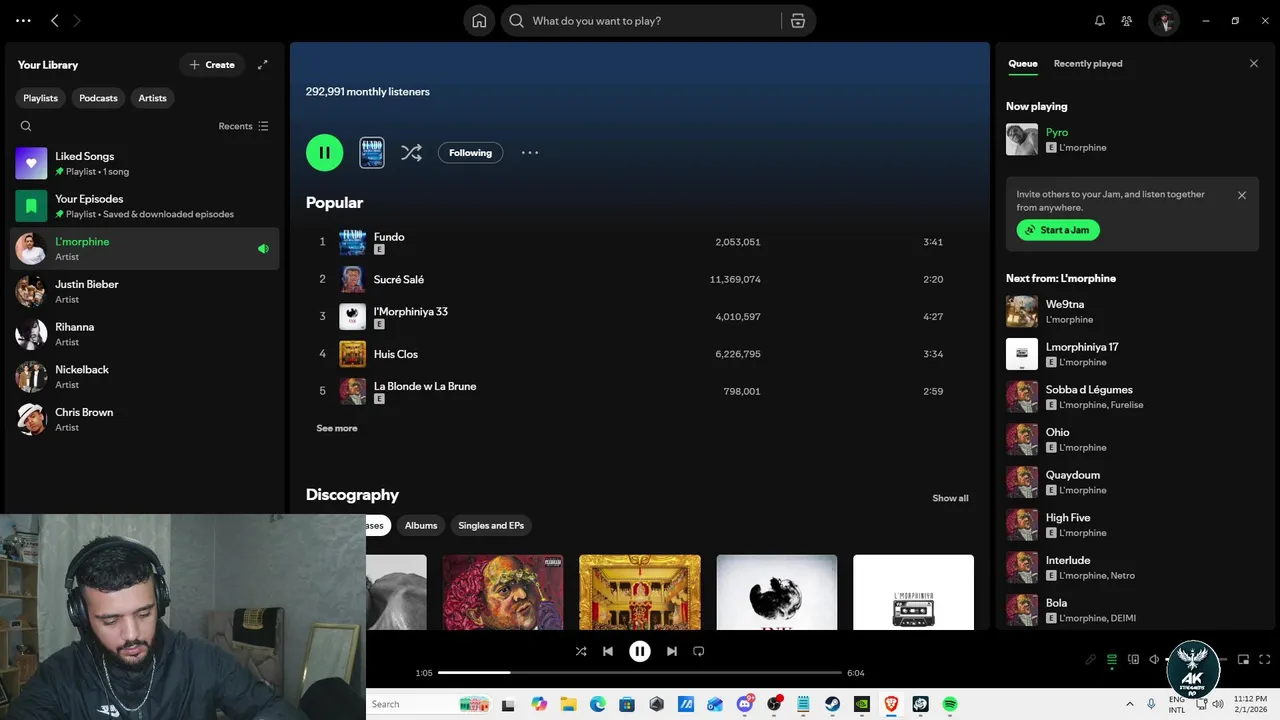The image size is (1280, 720).
Task: Switch to the Recently played tab
Action: [x=1088, y=63]
